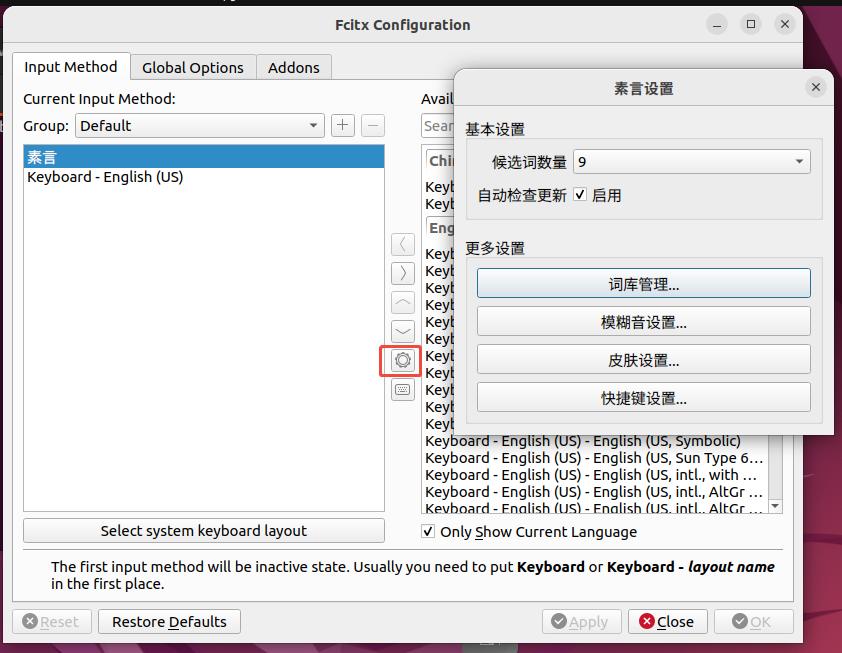Click the Apply button
The height and width of the screenshot is (653, 842).
pyautogui.click(x=582, y=621)
